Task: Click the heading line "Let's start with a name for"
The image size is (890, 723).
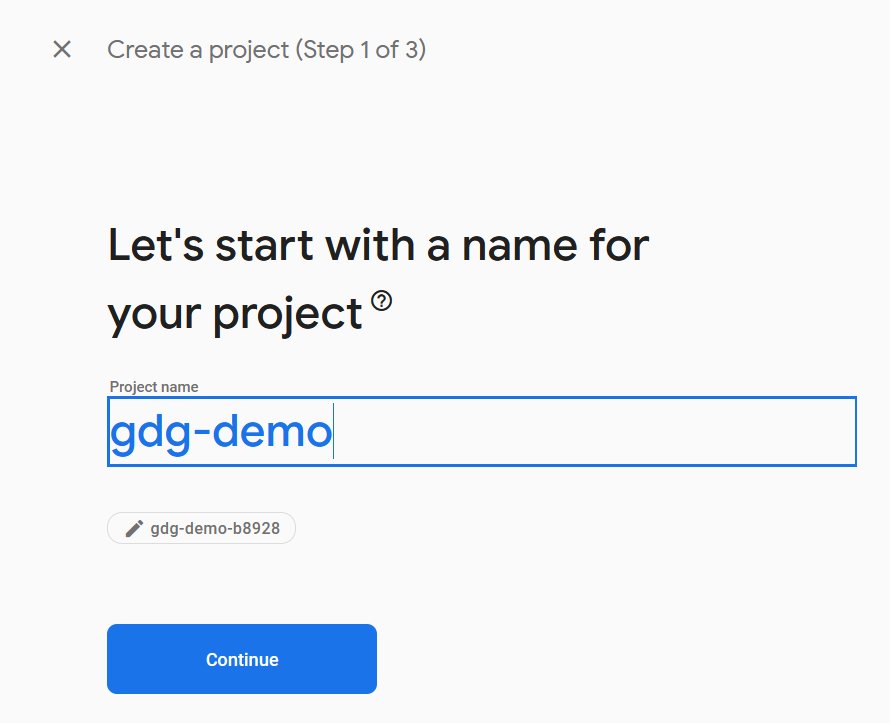Action: pyautogui.click(x=378, y=245)
